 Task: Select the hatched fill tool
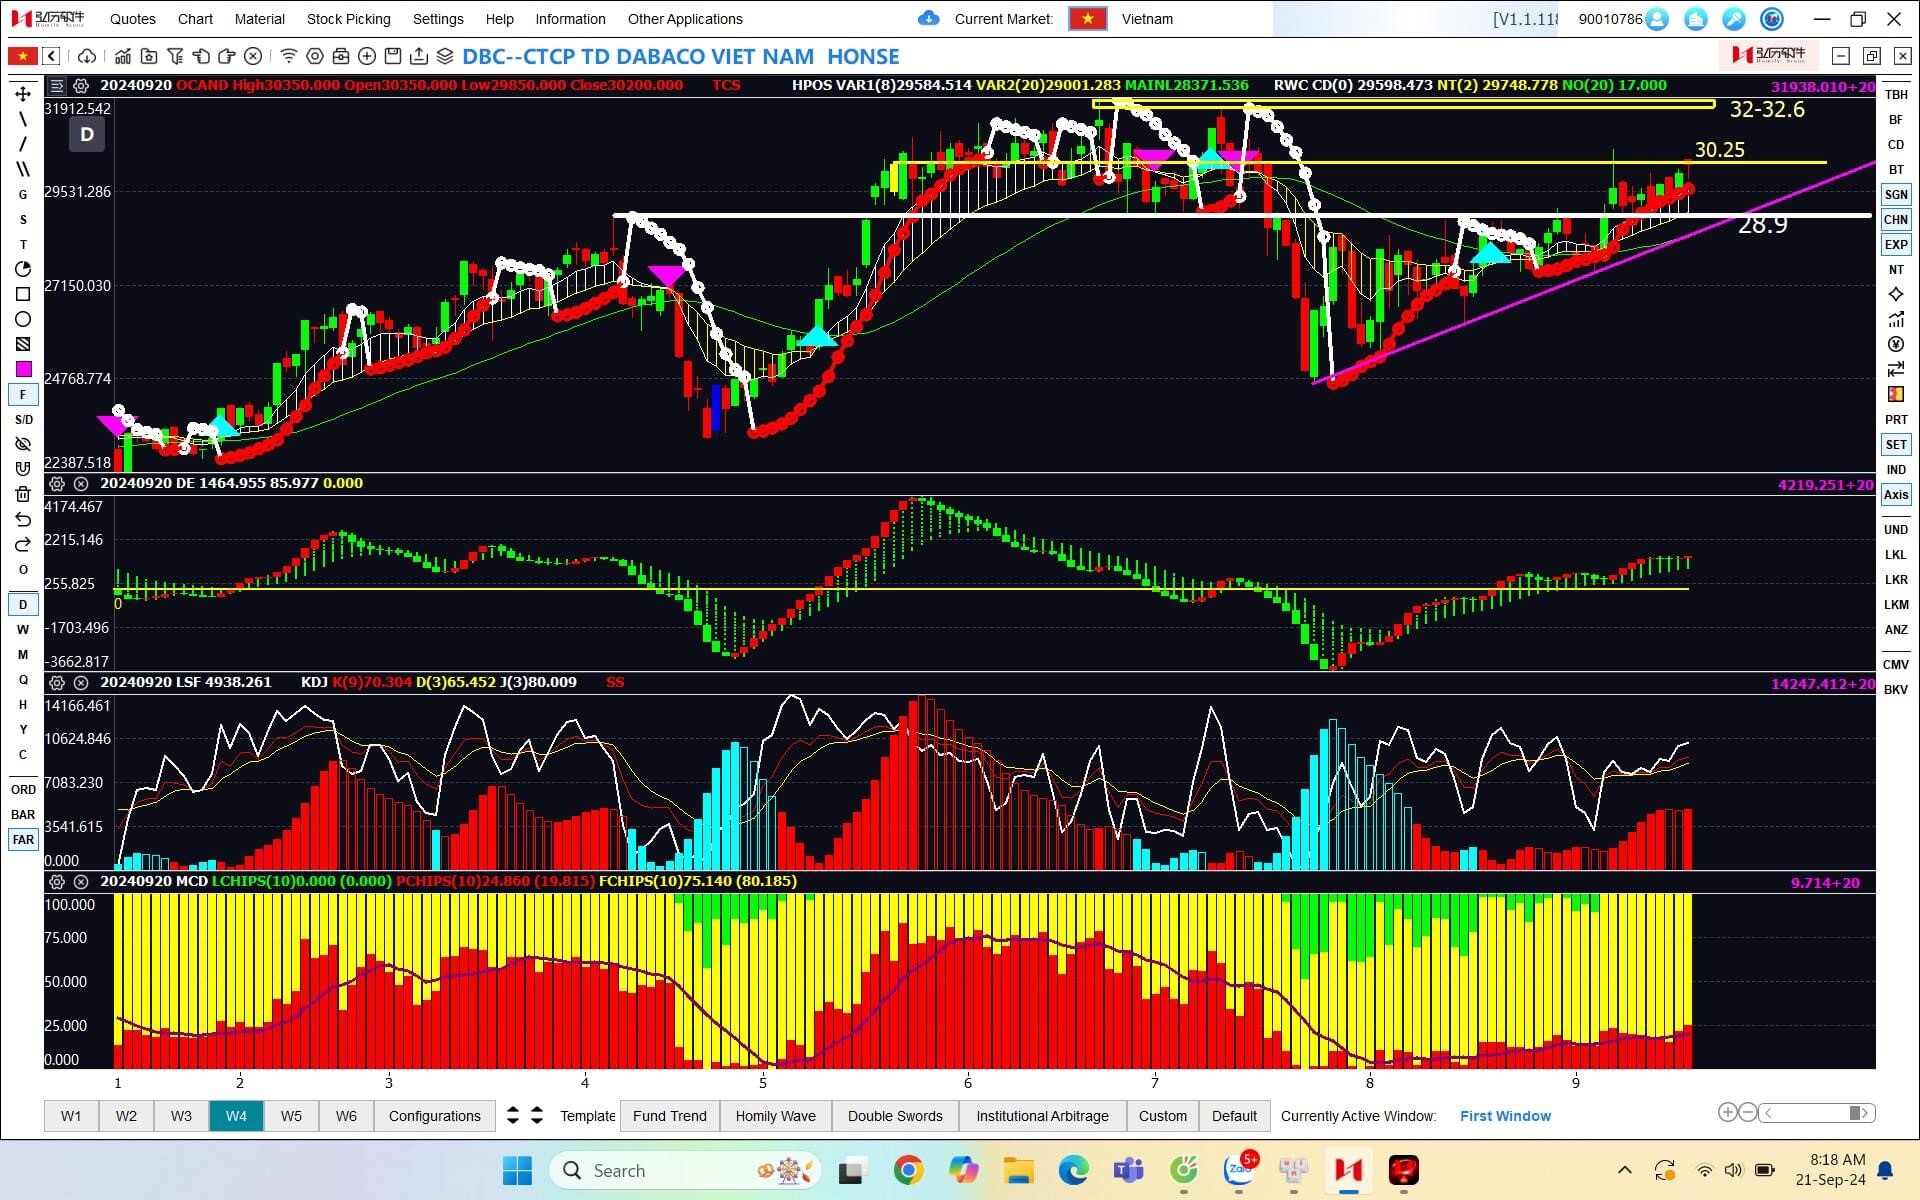click(23, 344)
